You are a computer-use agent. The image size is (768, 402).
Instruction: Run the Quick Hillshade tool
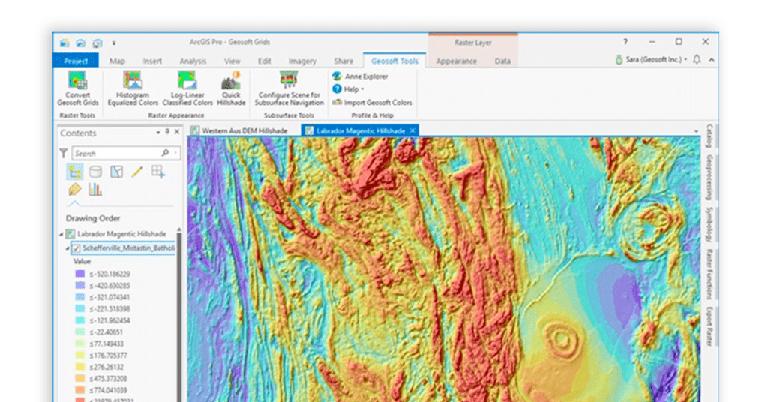pos(231,89)
